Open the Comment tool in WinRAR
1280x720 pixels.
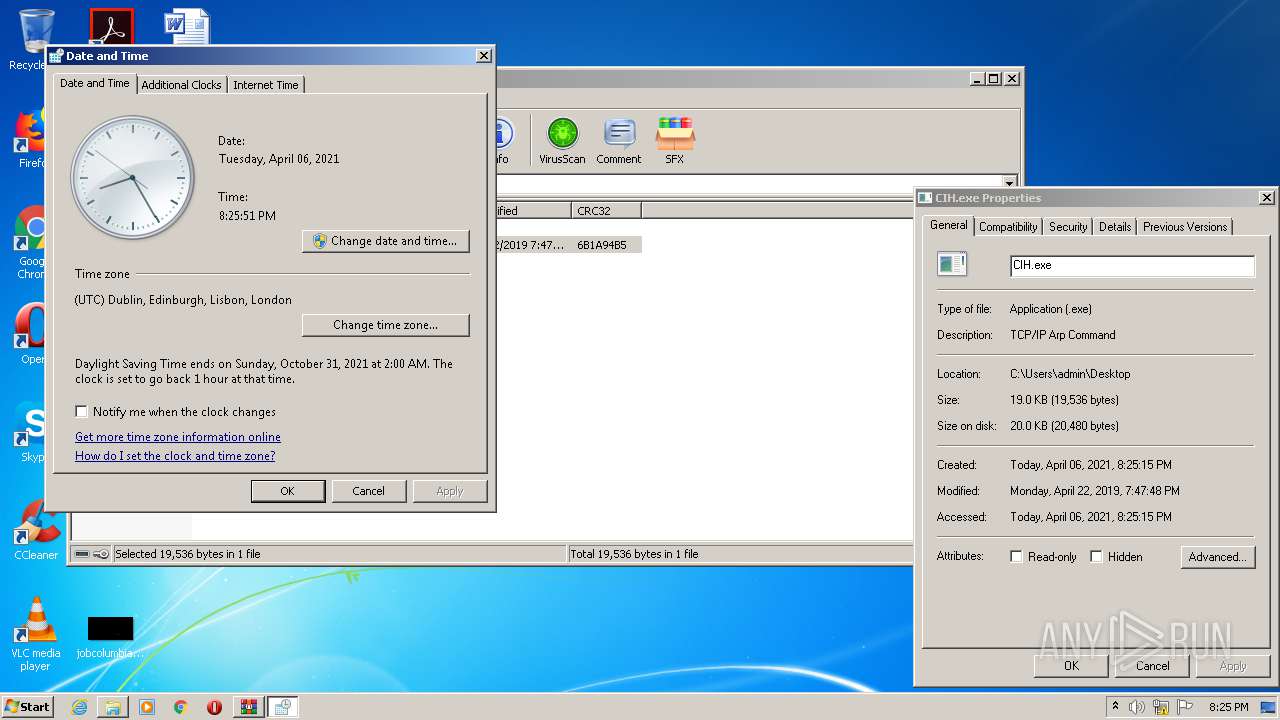pos(618,141)
